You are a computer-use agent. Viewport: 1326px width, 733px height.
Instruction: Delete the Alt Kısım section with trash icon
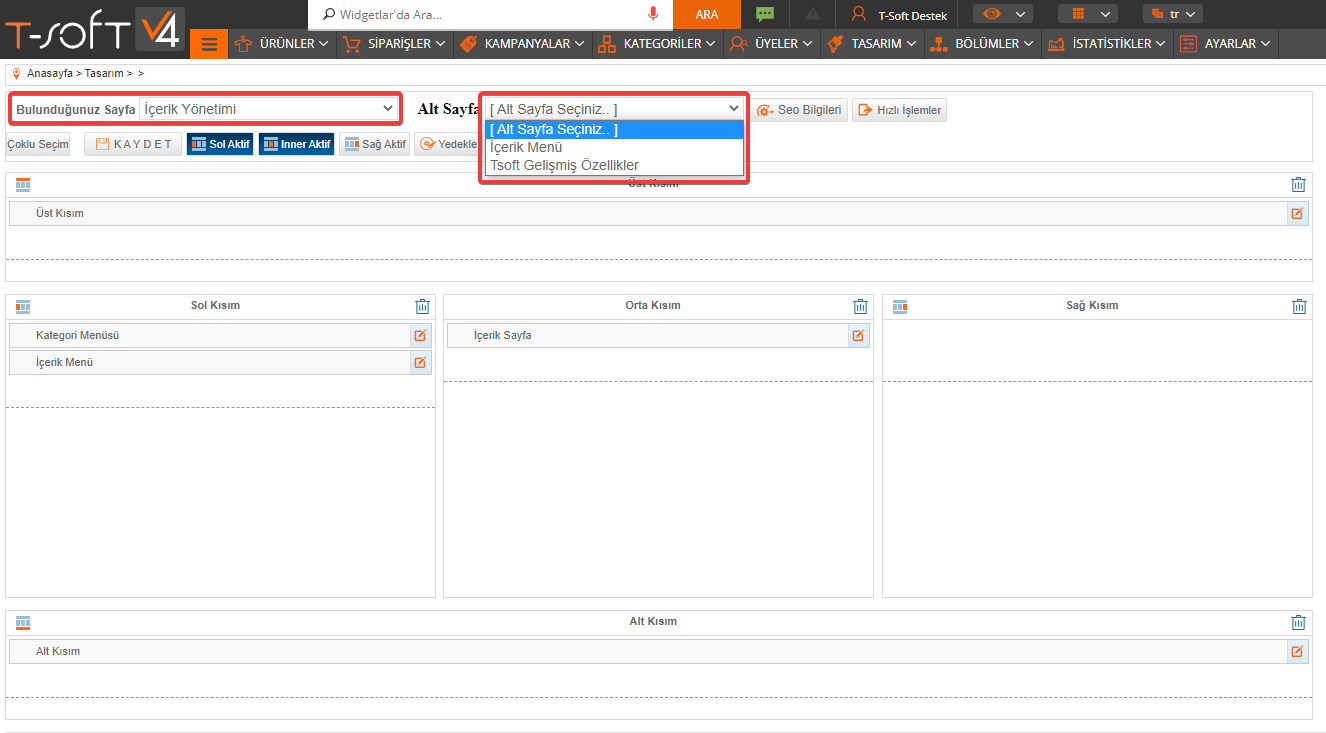point(1298,622)
